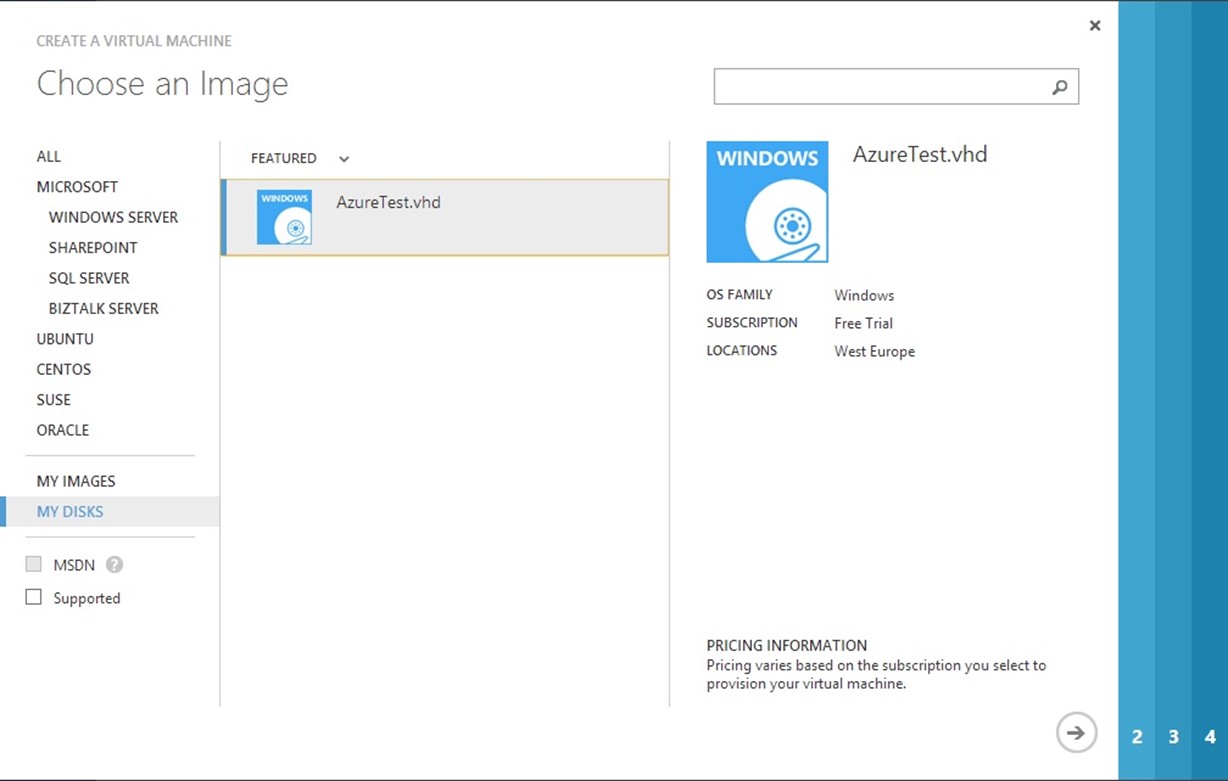Click the subscription value Free Trial
Viewport: 1228px width, 781px height.
863,323
